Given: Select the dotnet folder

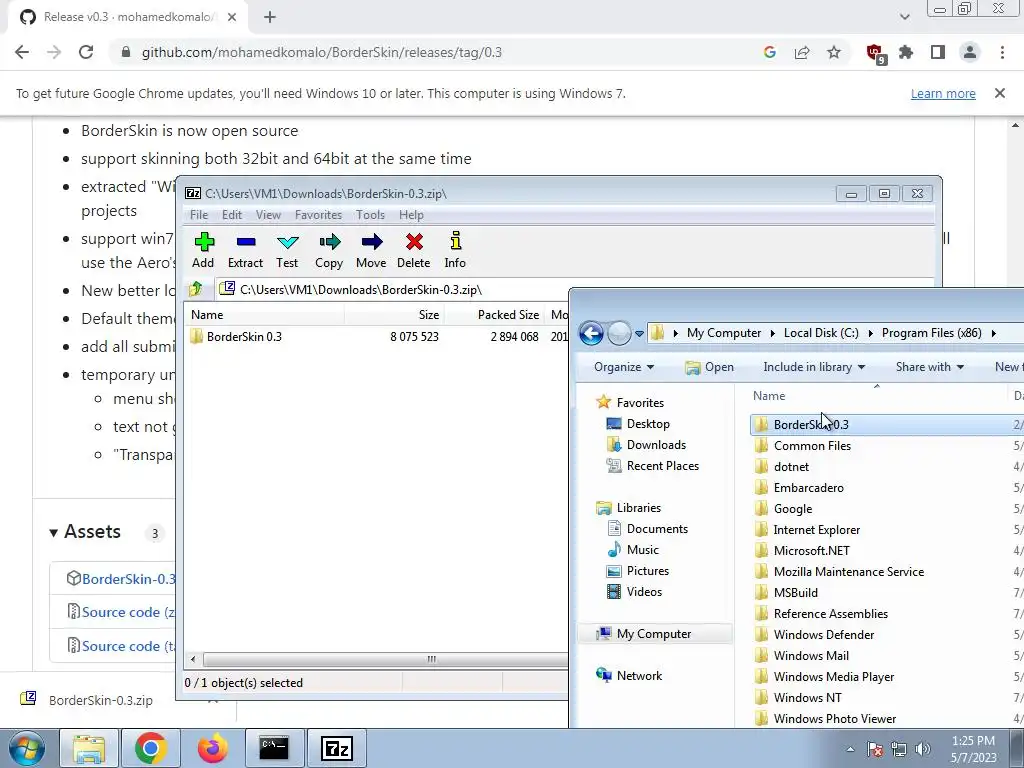Looking at the screenshot, I should point(781,467).
